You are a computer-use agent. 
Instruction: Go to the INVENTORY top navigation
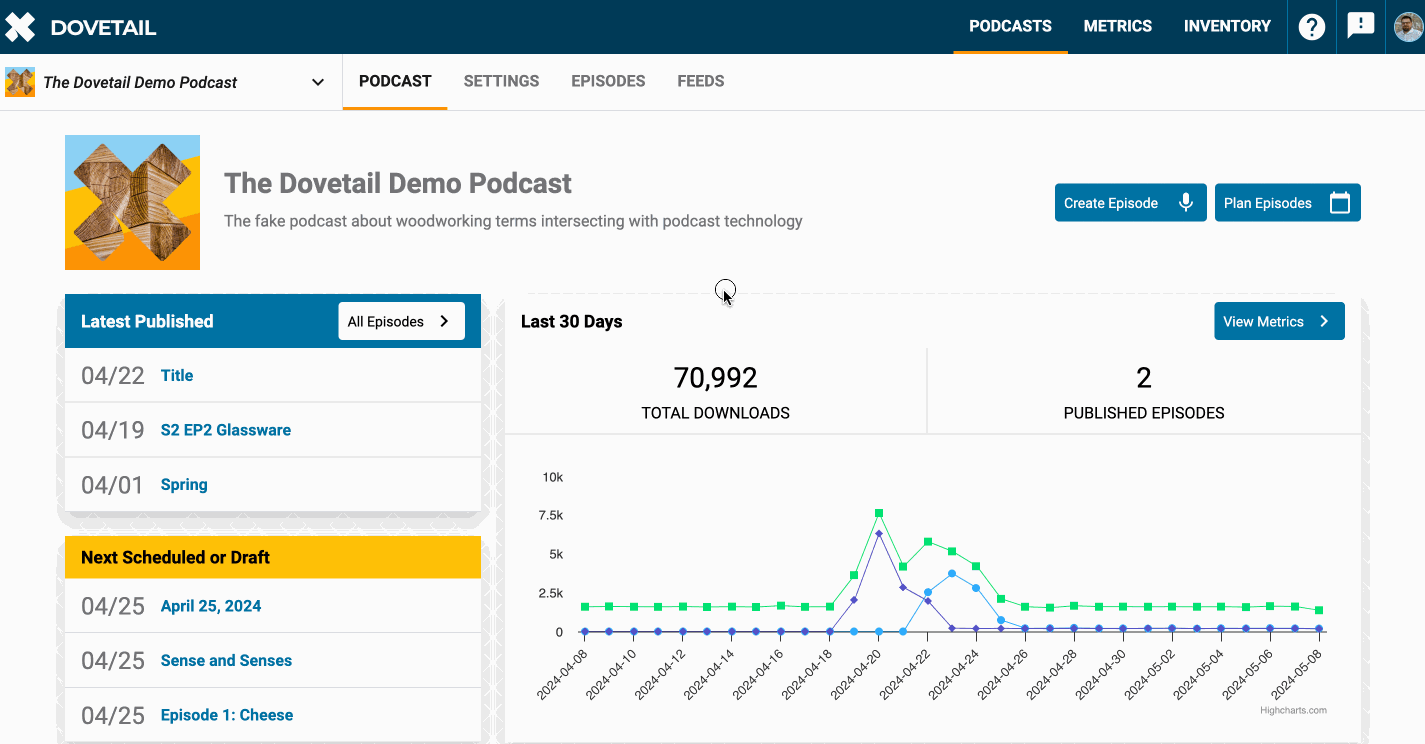(x=1227, y=26)
